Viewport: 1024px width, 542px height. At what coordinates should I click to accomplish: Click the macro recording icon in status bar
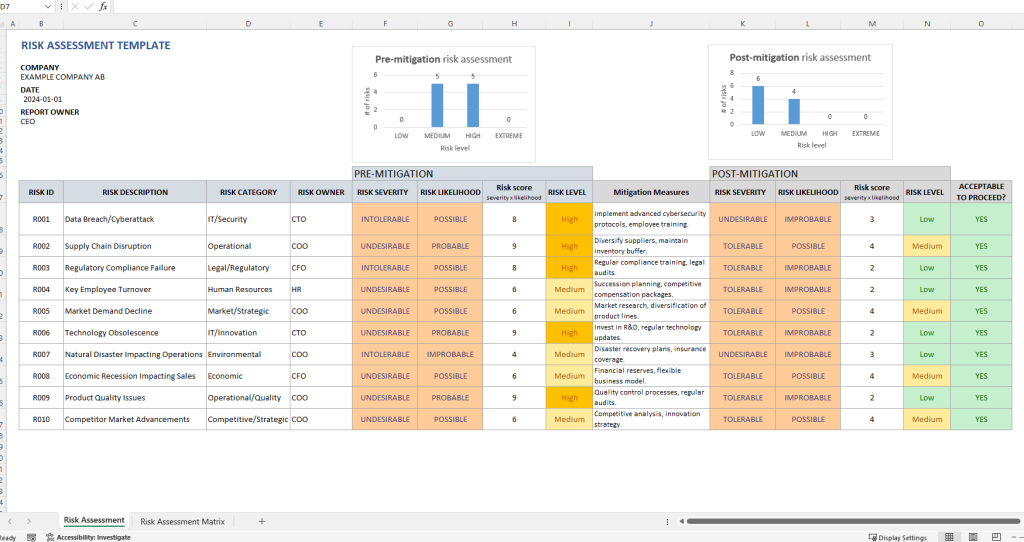[32, 537]
